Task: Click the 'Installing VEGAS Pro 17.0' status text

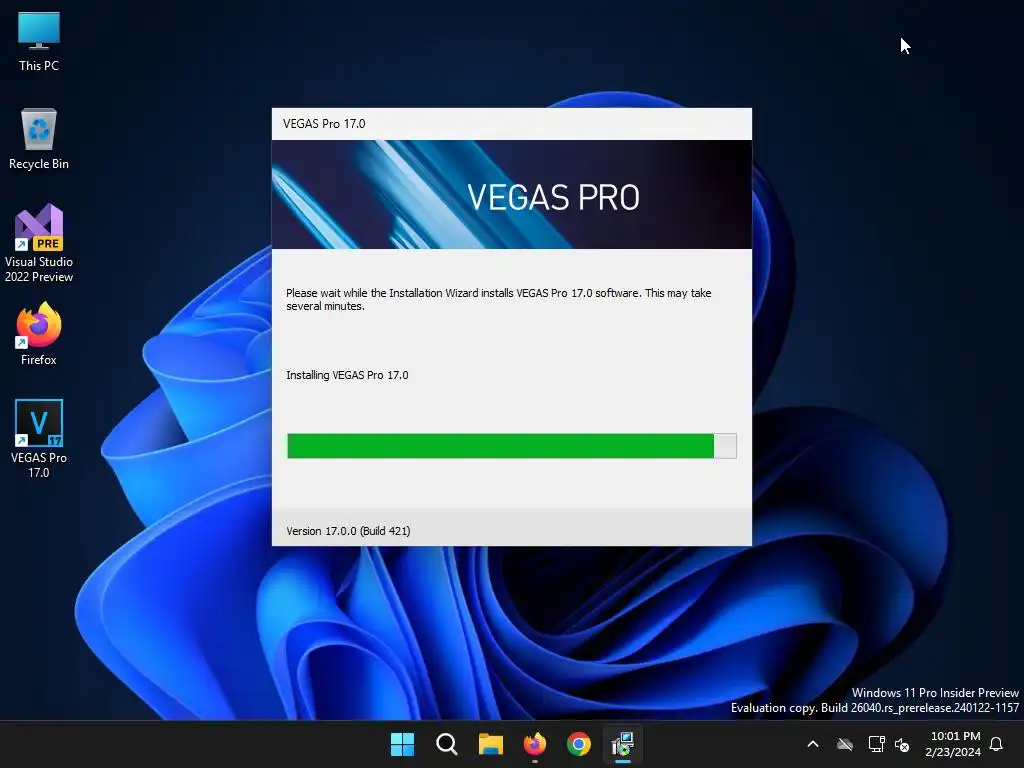Action: tap(347, 376)
